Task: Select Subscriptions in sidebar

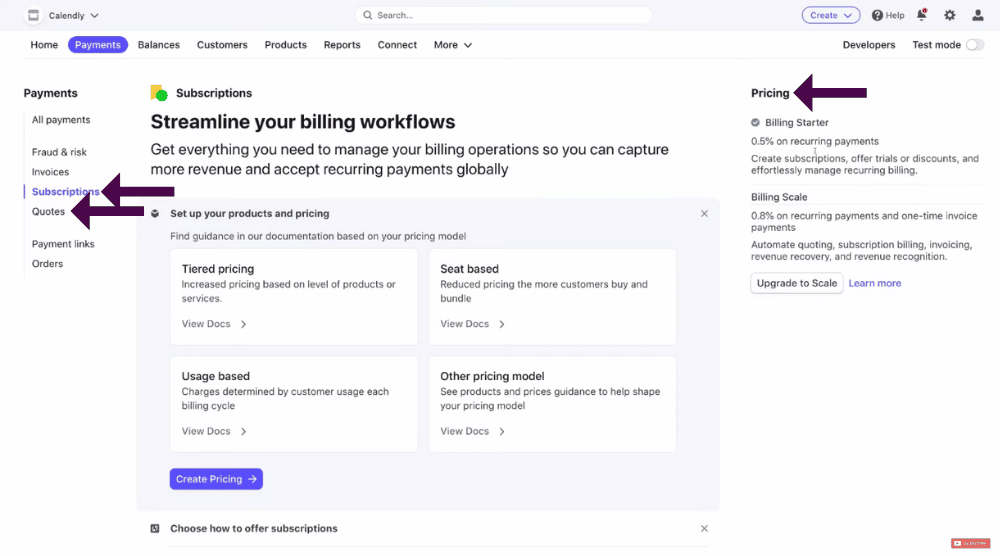Action: click(66, 192)
